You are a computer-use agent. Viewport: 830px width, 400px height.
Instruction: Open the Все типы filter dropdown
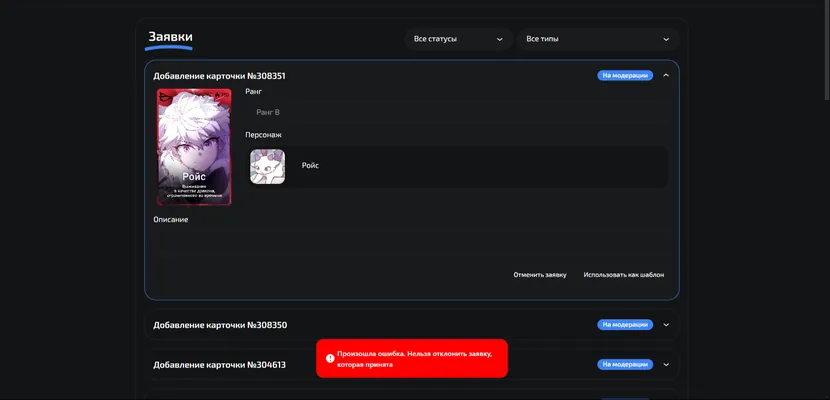click(x=598, y=39)
